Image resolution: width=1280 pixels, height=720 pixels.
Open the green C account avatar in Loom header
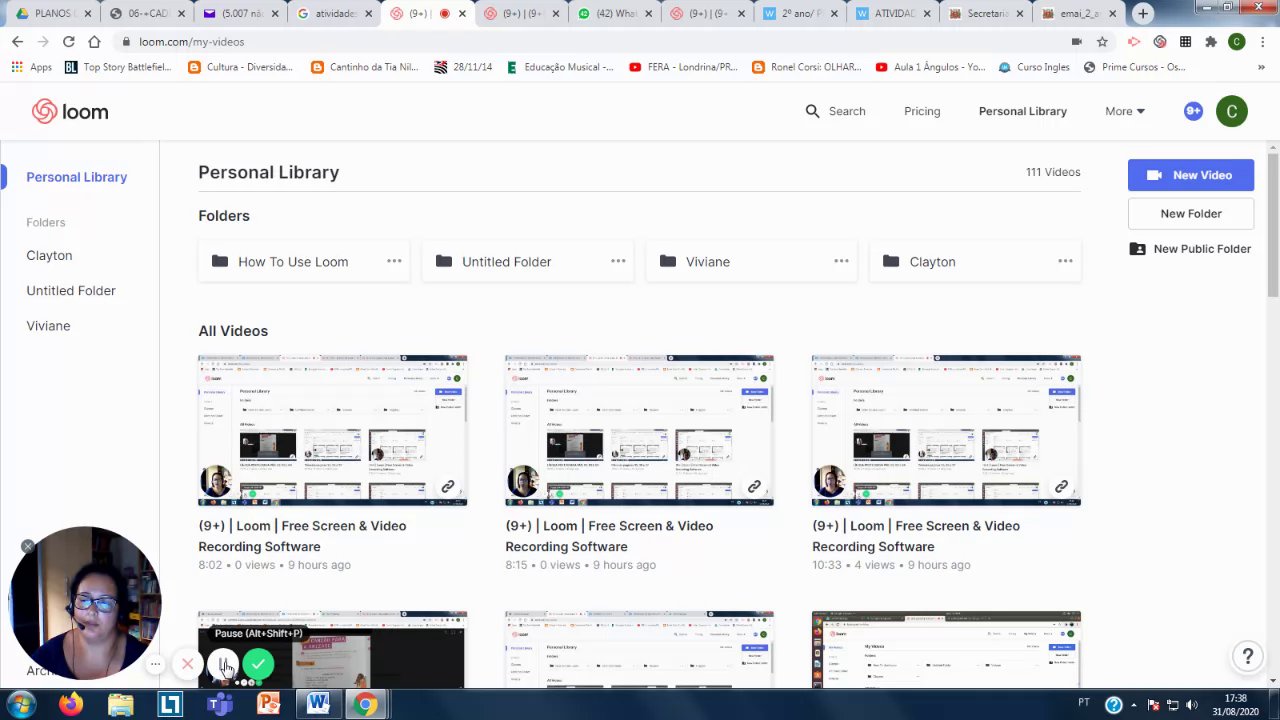pyautogui.click(x=1232, y=111)
